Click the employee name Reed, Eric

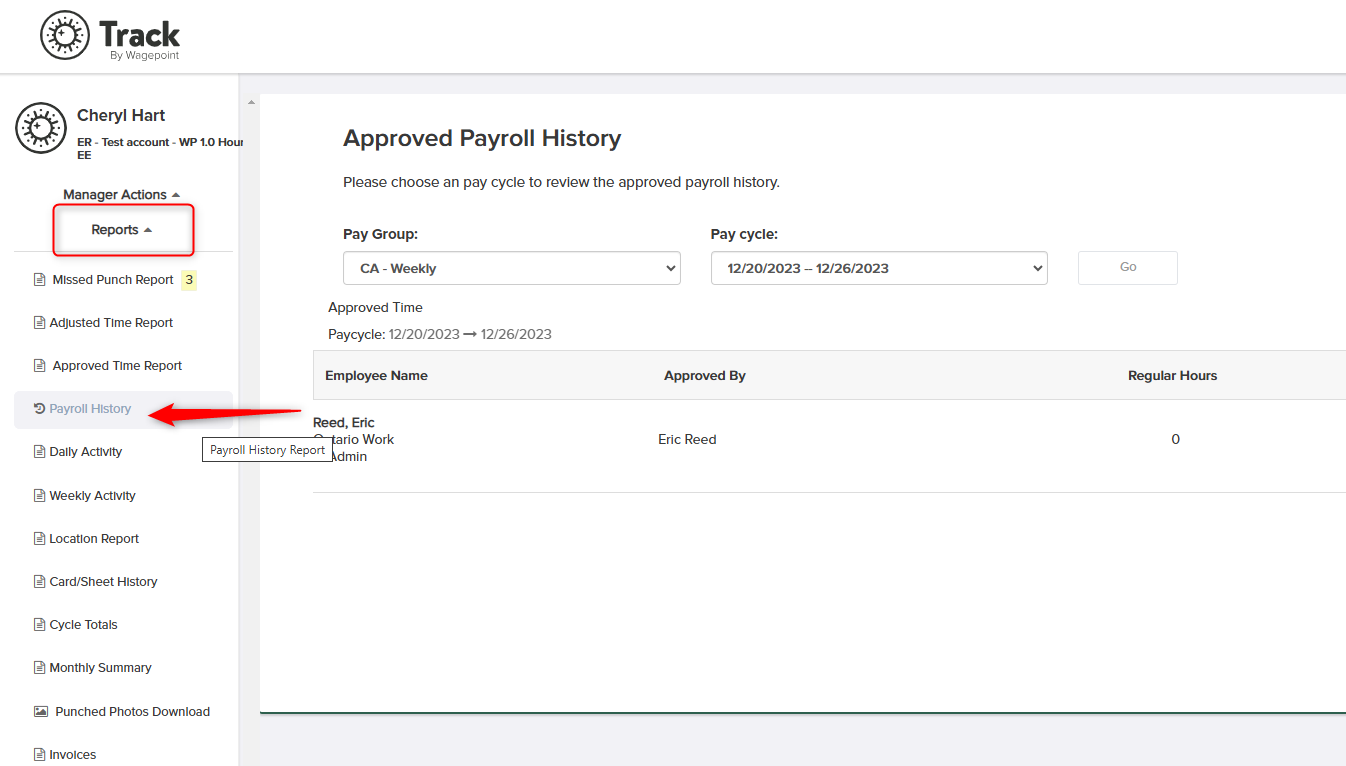[344, 423]
